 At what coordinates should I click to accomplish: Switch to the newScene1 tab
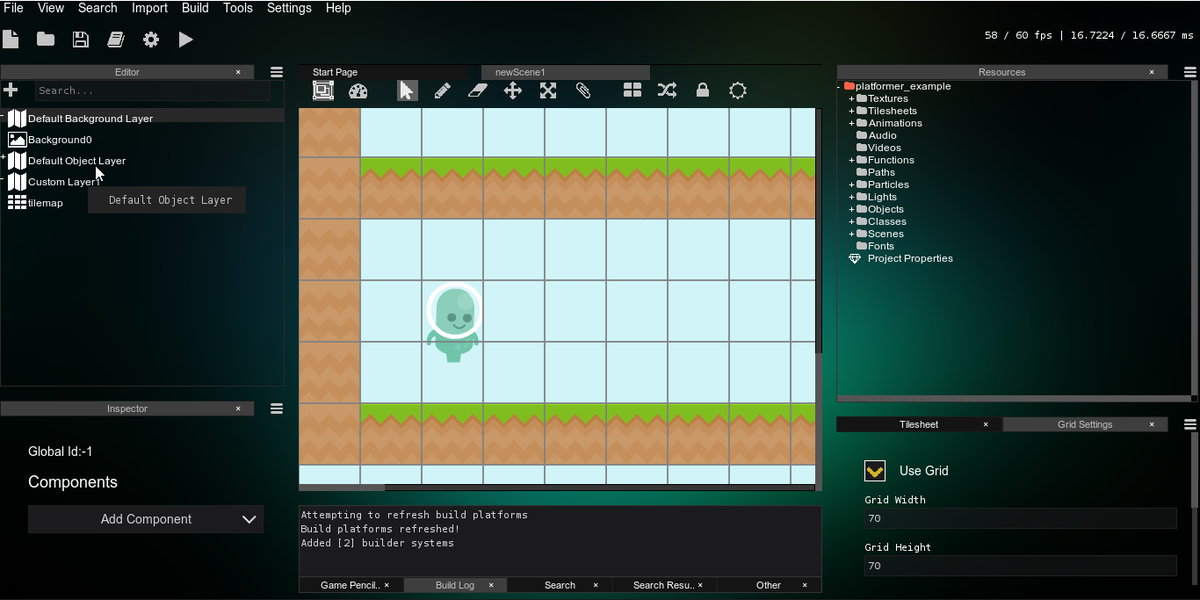[x=520, y=72]
